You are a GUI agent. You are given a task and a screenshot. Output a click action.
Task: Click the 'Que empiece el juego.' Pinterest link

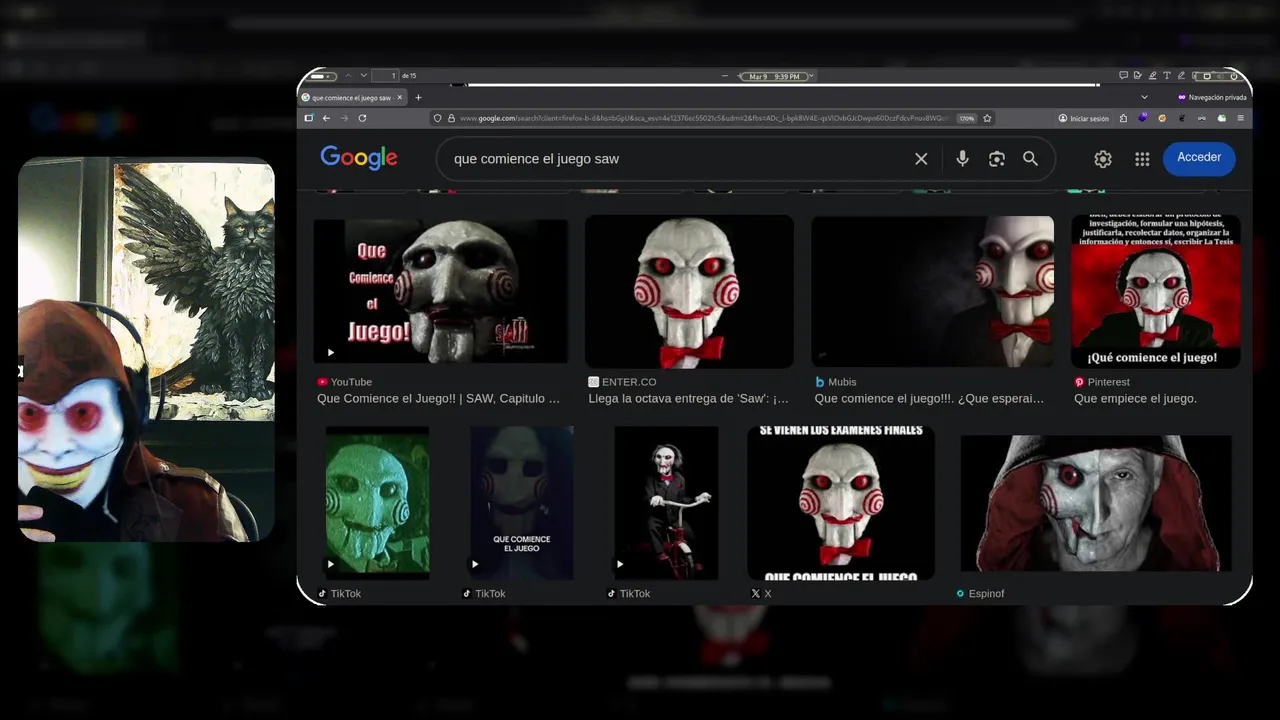click(1135, 398)
